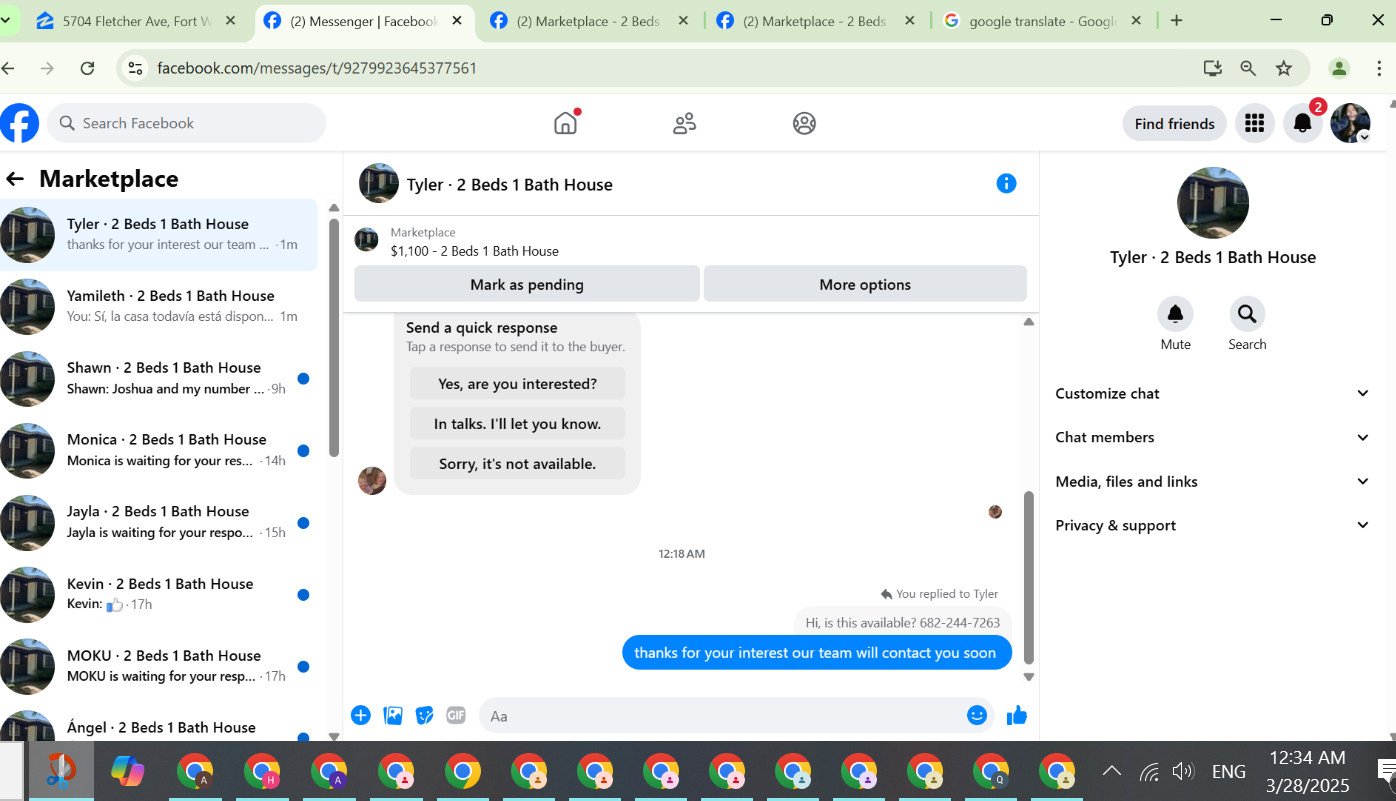This screenshot has width=1396, height=801.
Task: Click the conversation list scrollbar
Action: click(x=334, y=337)
